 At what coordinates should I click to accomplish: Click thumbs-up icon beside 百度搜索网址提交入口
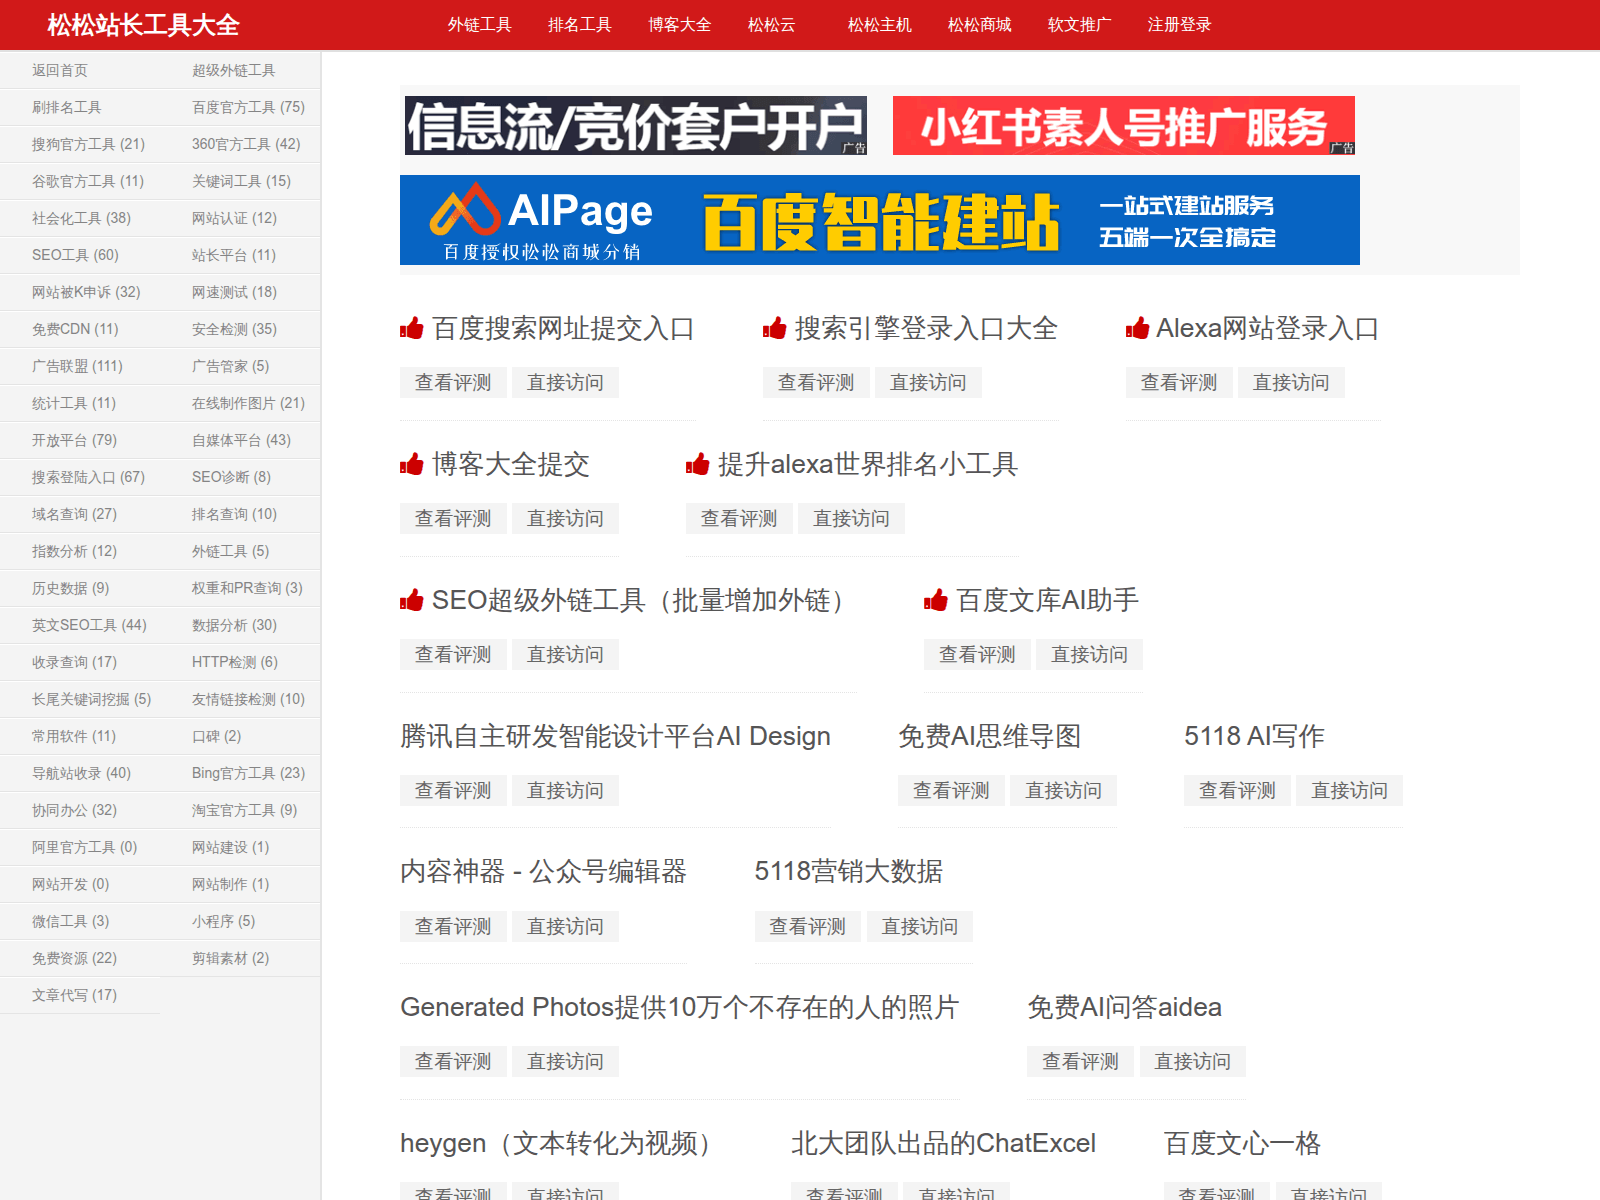(x=412, y=328)
